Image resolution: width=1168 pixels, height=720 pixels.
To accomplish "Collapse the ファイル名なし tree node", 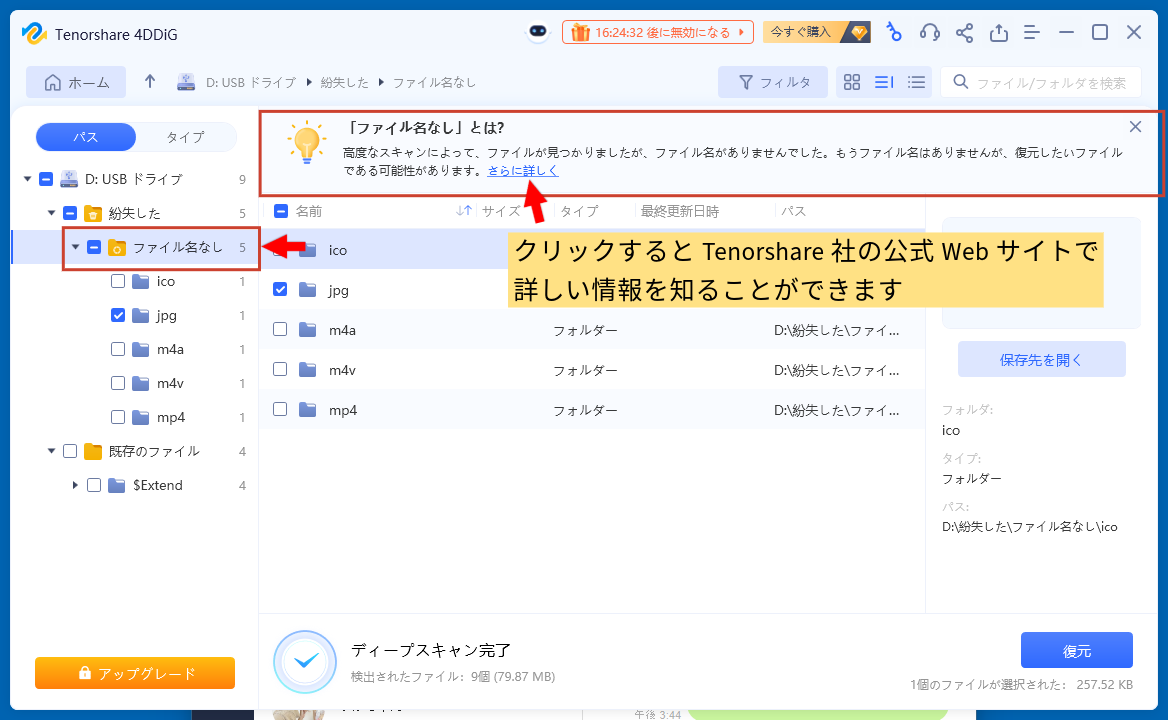I will (x=75, y=246).
